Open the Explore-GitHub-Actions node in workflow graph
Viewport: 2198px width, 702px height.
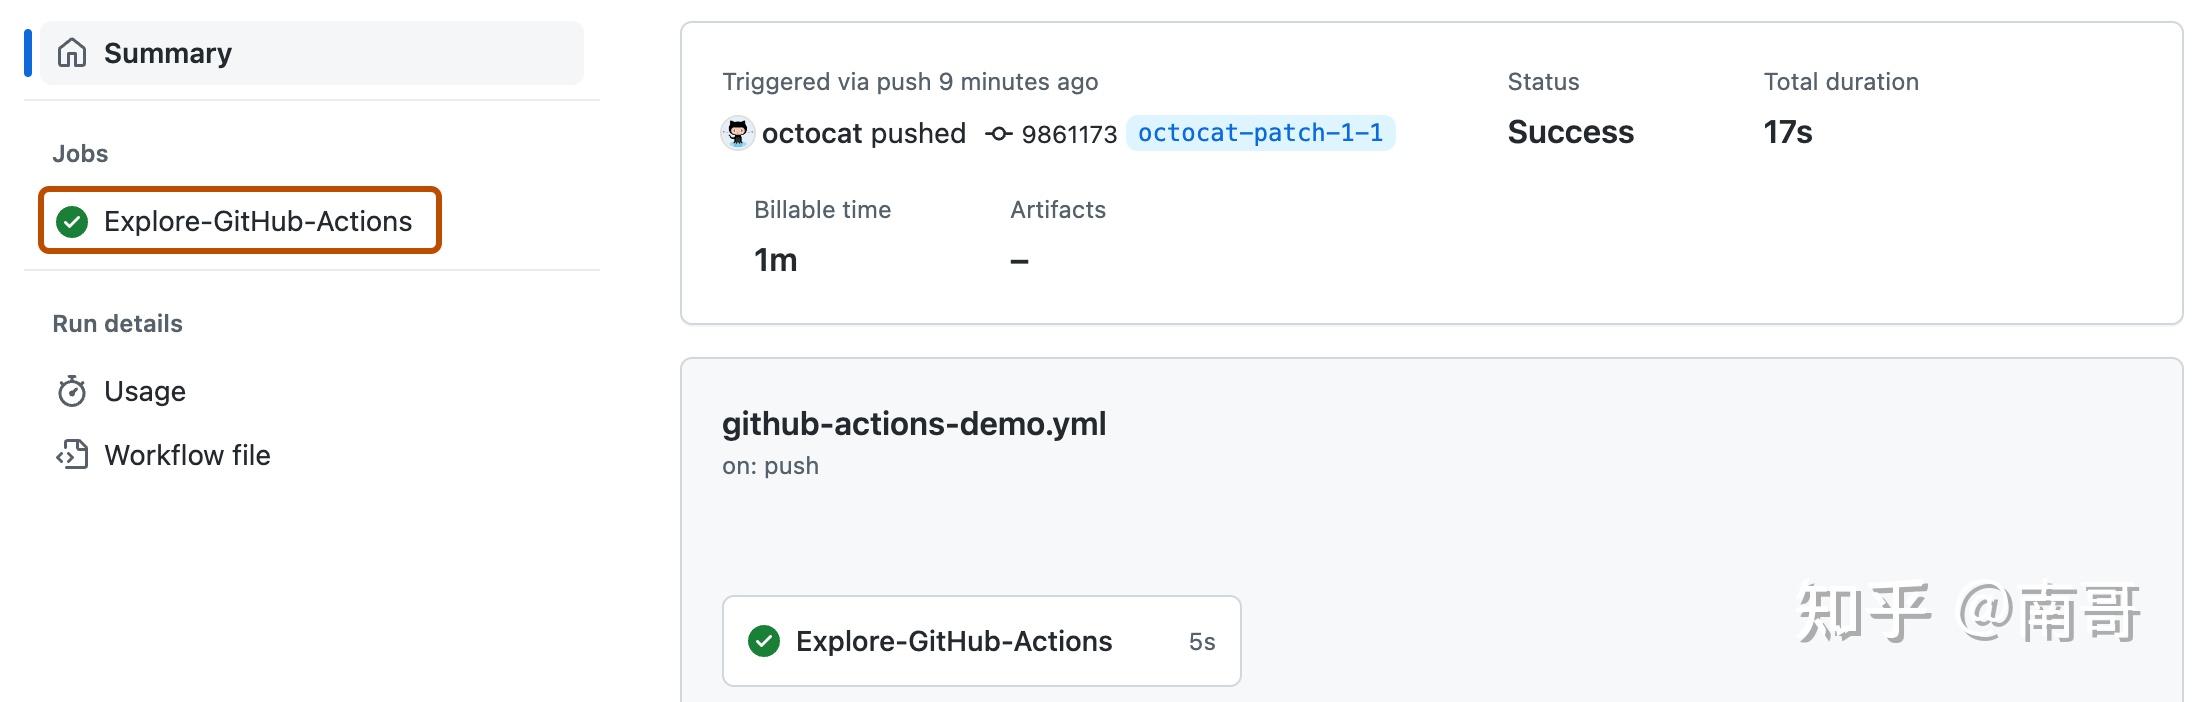tap(954, 641)
